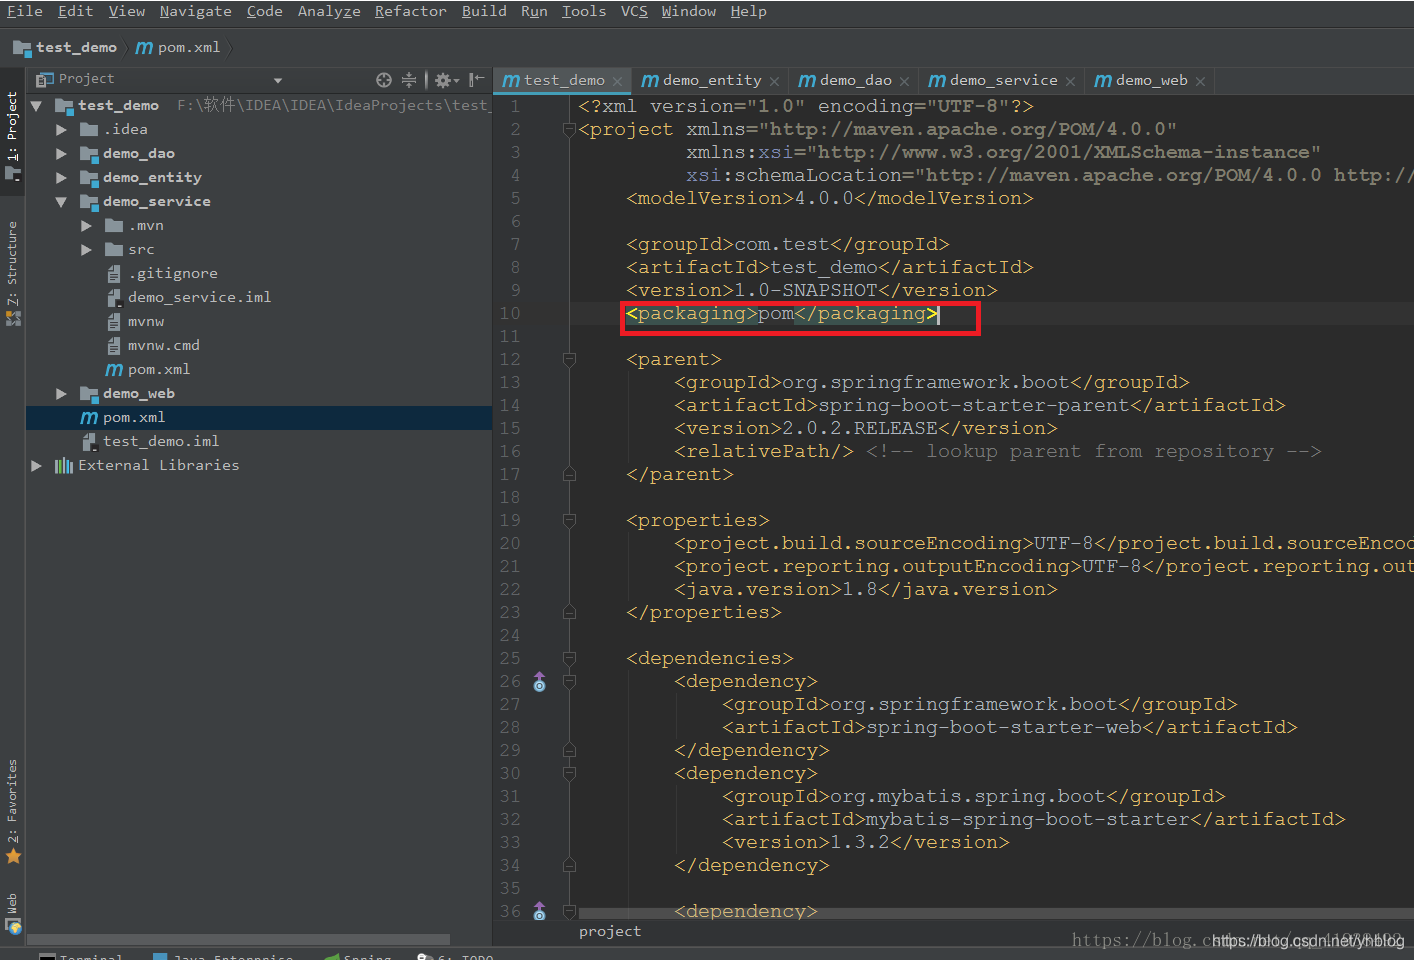Fold the dependencies block at line 25
1414x960 pixels.
coord(569,659)
